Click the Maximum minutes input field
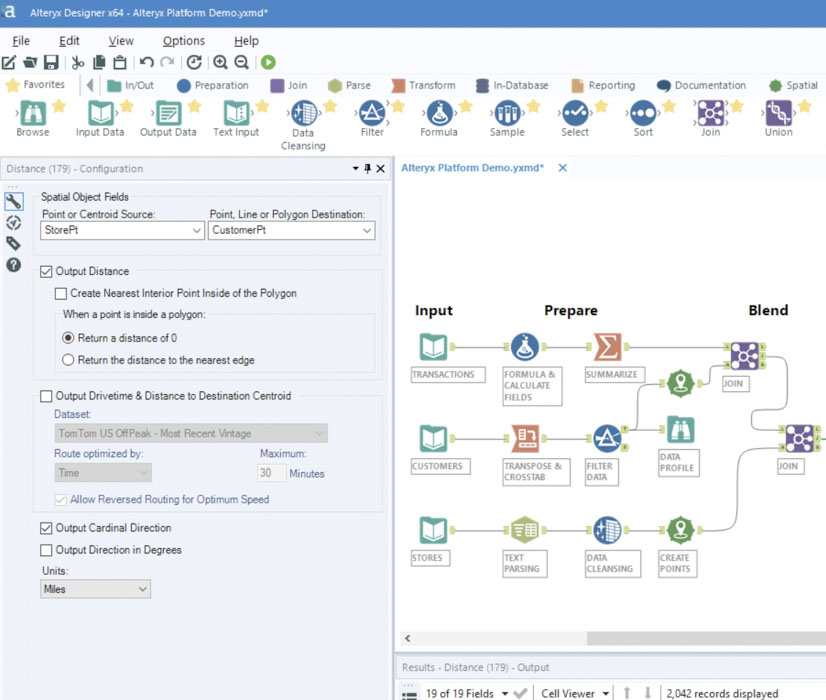This screenshot has height=700, width=826. coord(271,473)
